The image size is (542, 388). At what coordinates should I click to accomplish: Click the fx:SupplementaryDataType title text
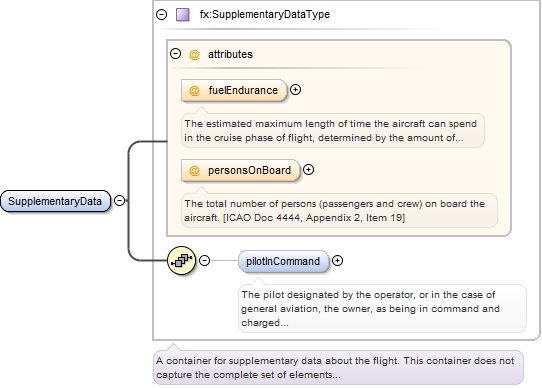pos(265,15)
